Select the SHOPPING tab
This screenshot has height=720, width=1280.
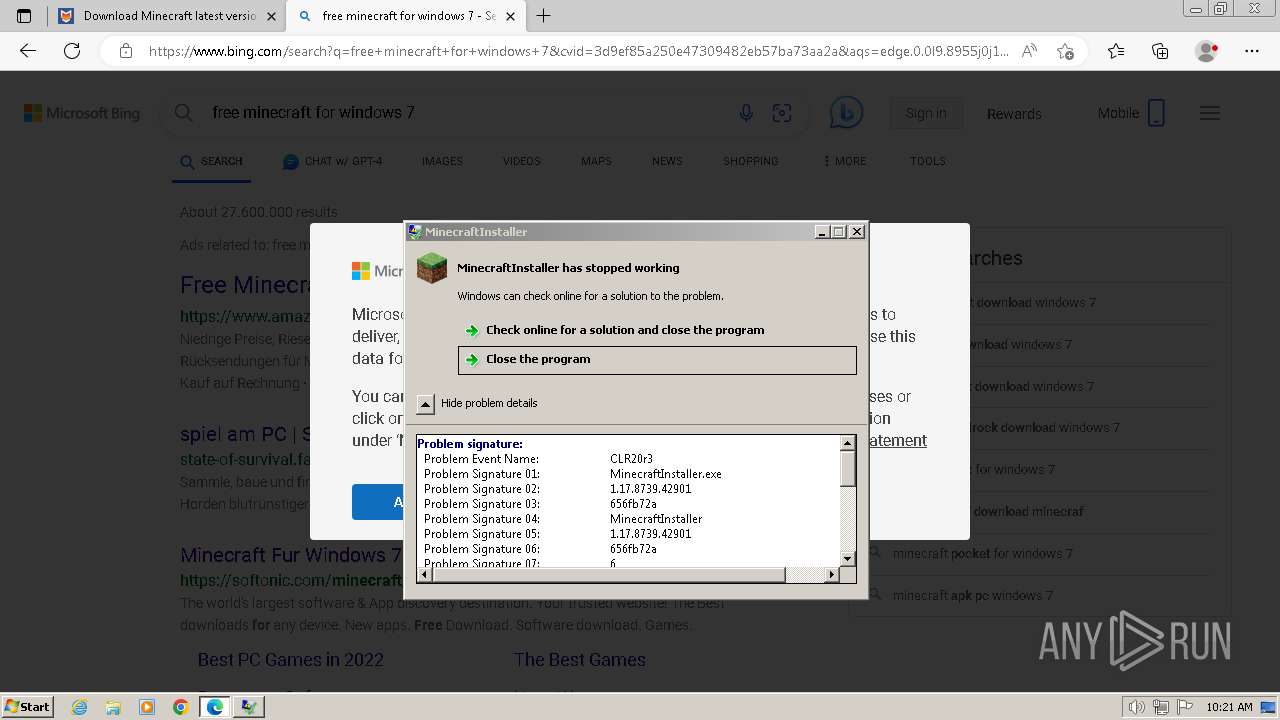pyautogui.click(x=750, y=161)
